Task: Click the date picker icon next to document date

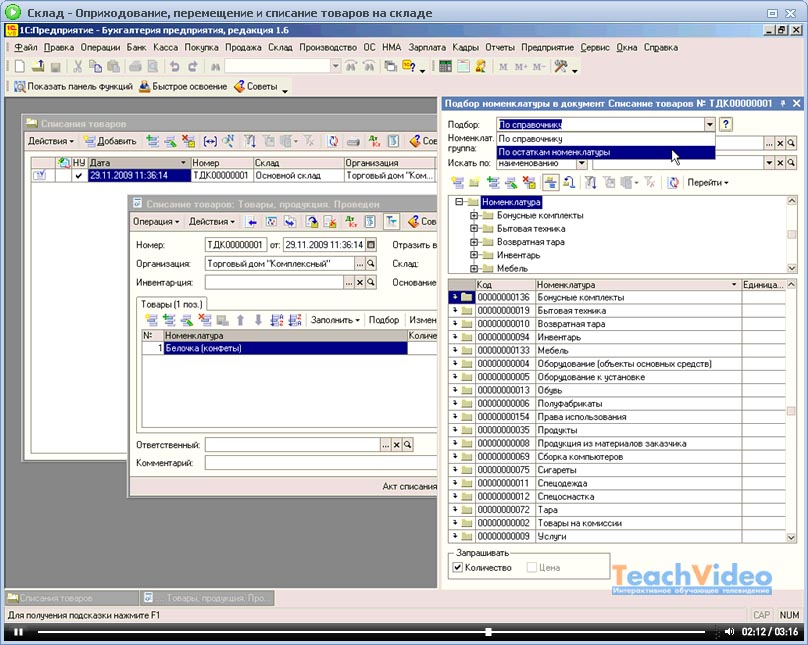Action: (x=371, y=245)
